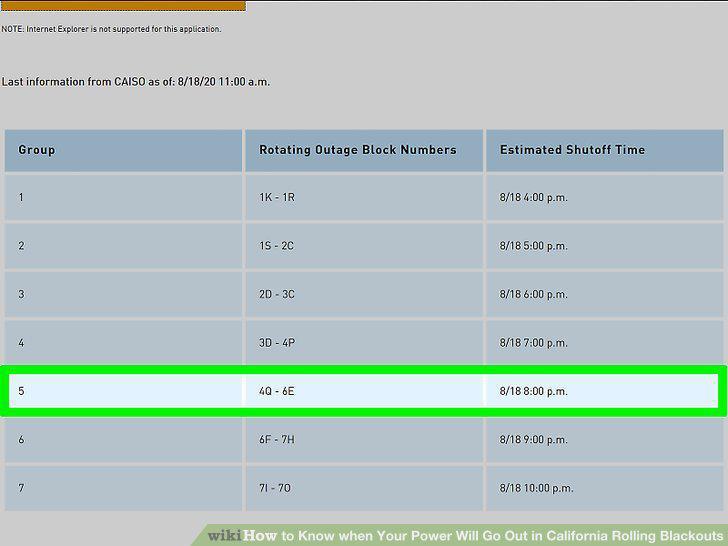Click group number 5 cell
728x546 pixels.
tap(125, 391)
